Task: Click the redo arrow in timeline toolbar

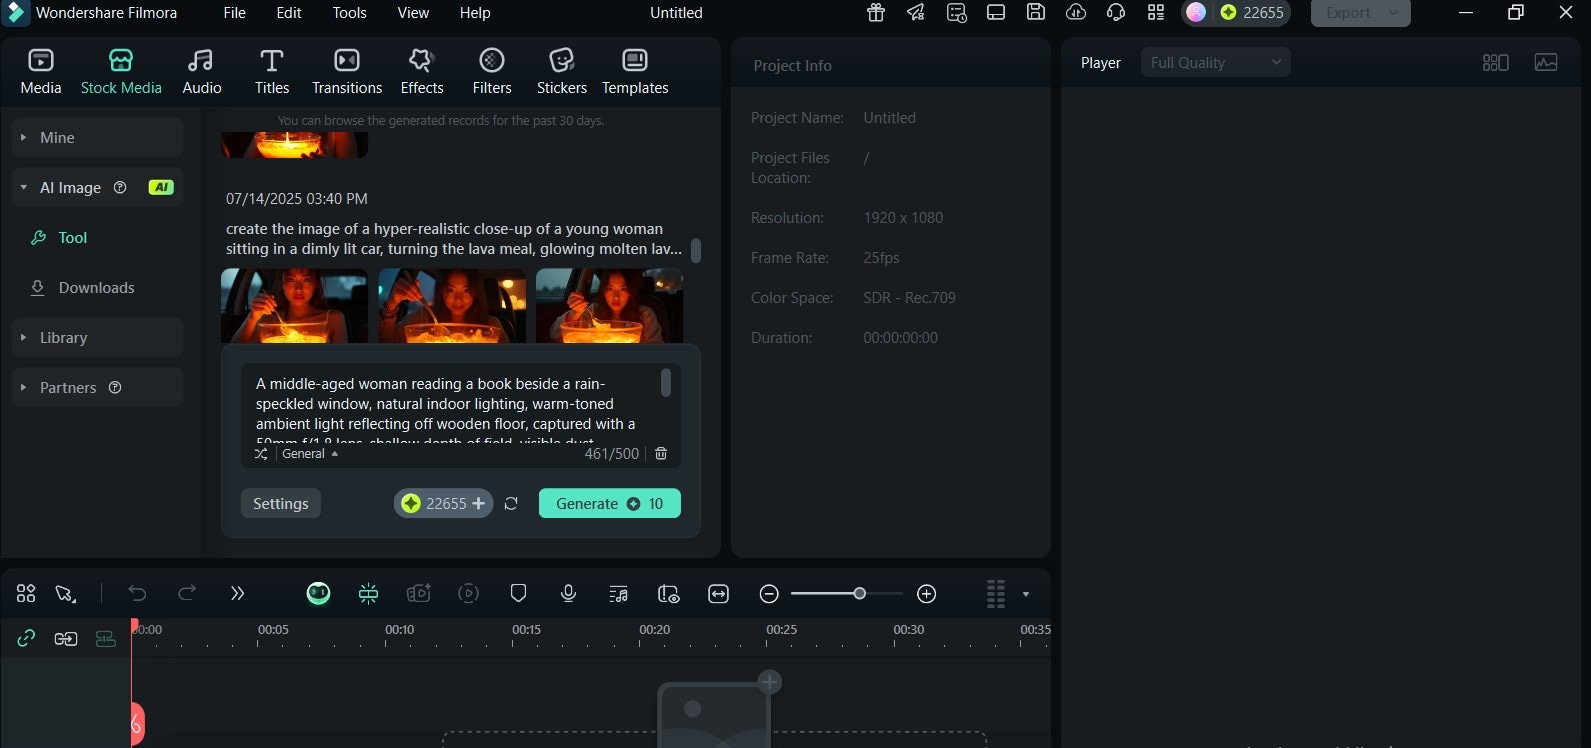Action: click(187, 593)
